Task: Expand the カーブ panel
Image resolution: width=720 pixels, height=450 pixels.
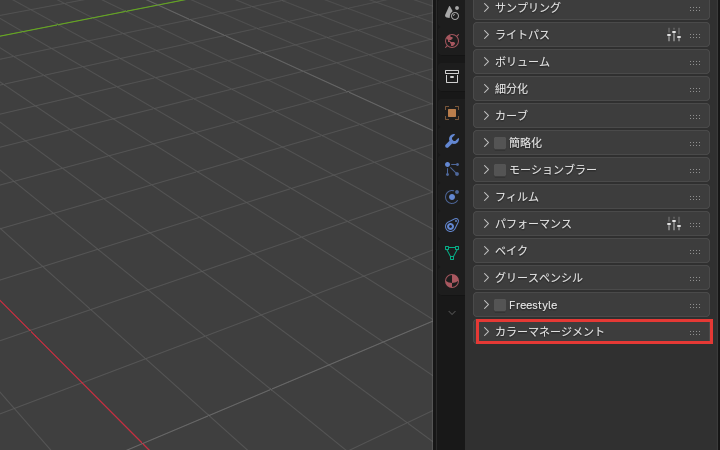Action: click(486, 115)
